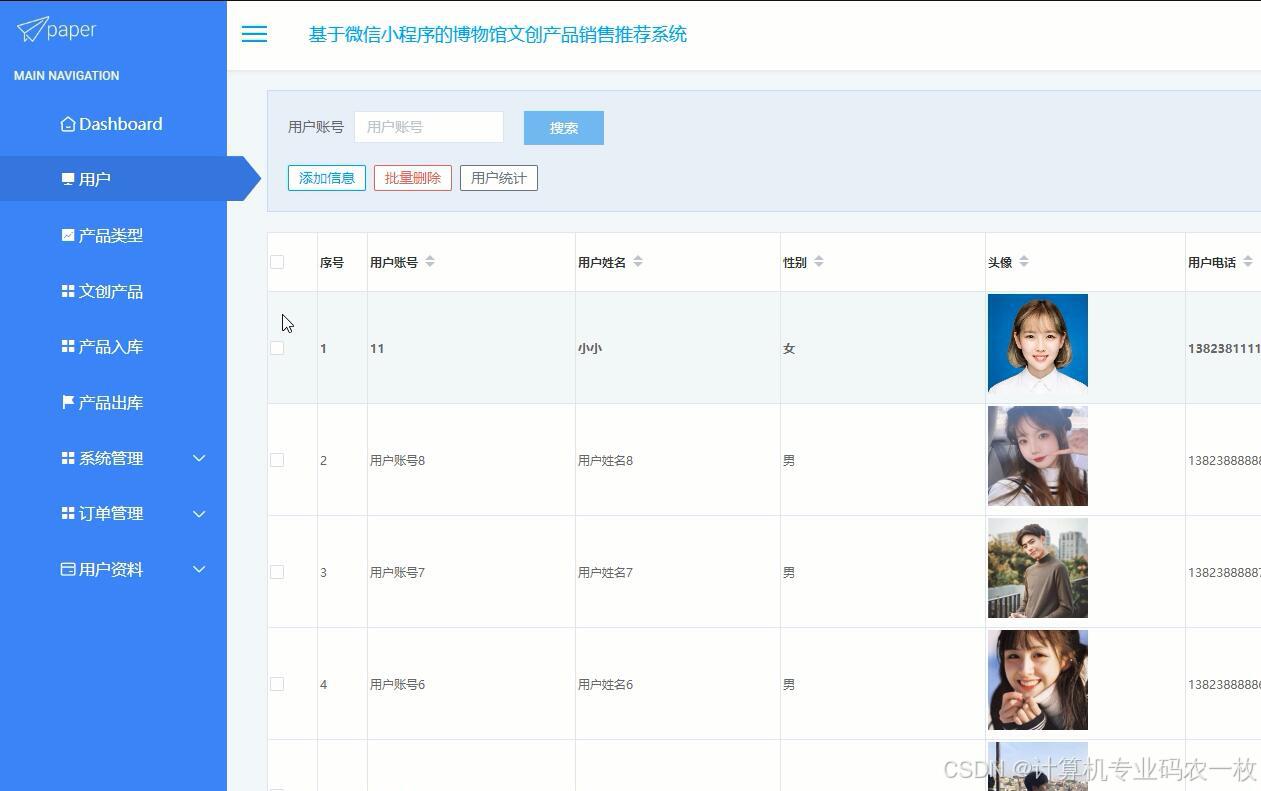Click the system title 基于微信小程序 link
The image size is (1261, 791).
click(498, 34)
